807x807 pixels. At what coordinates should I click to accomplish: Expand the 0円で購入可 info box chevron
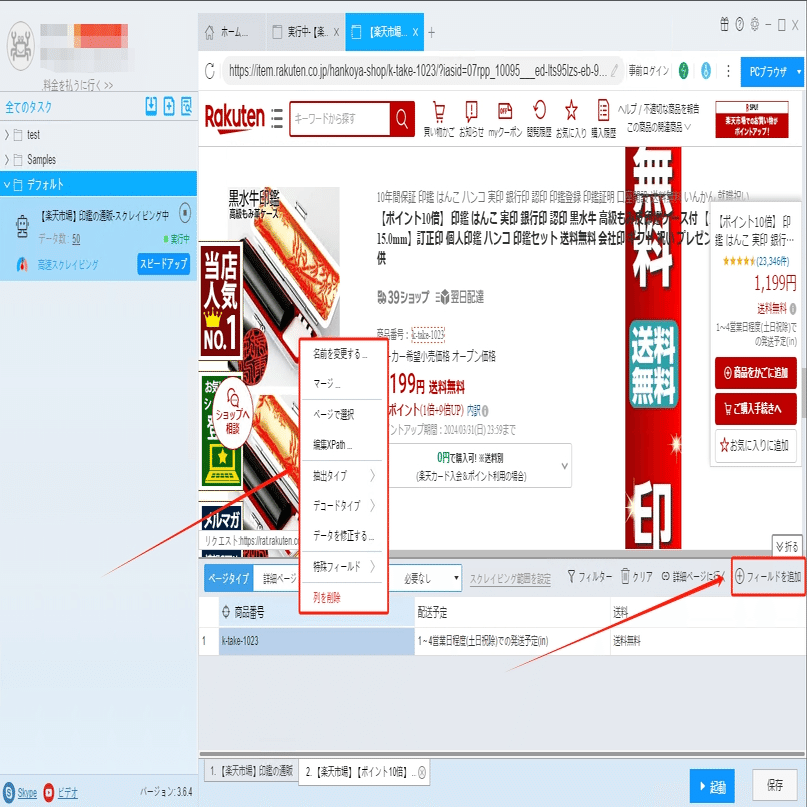click(x=565, y=466)
